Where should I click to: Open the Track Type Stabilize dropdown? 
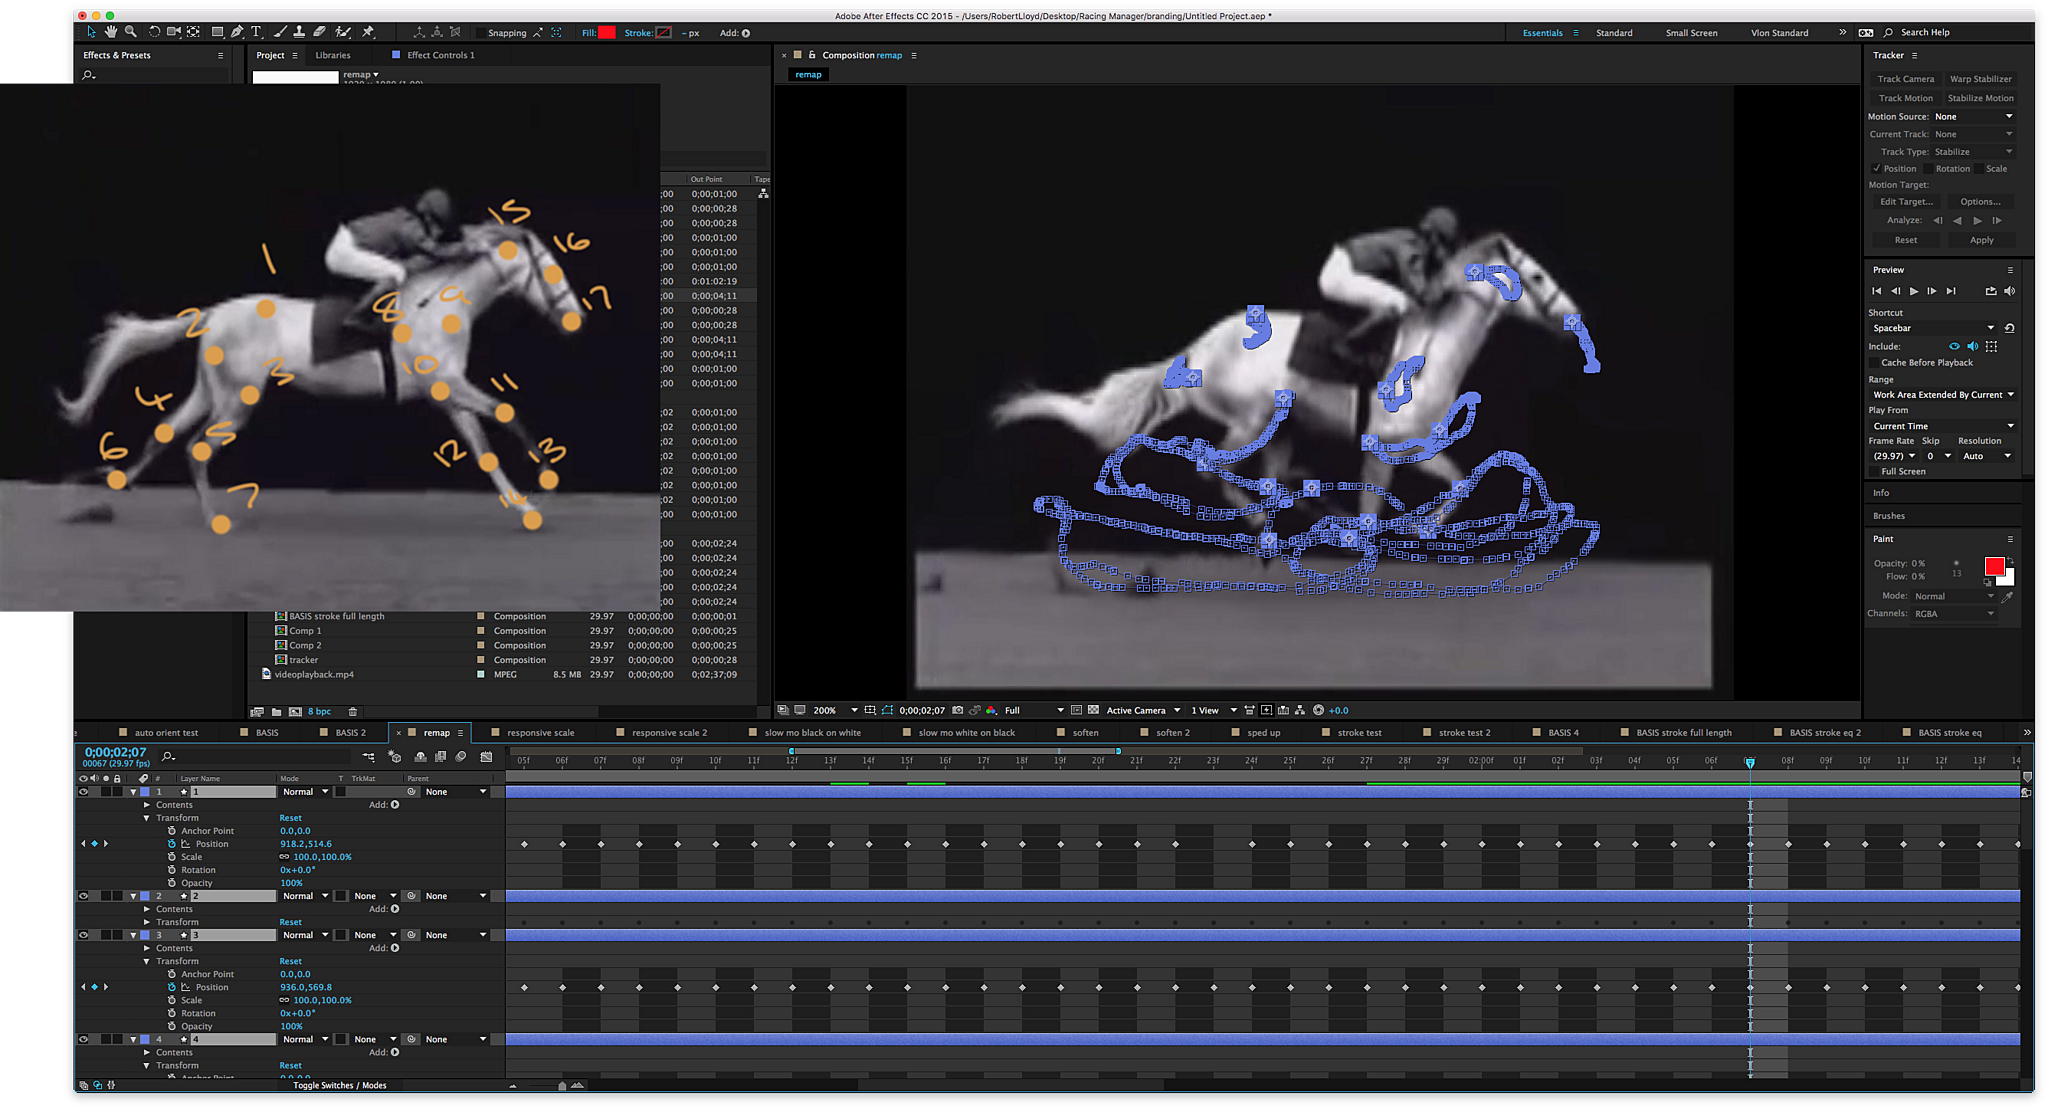1973,152
